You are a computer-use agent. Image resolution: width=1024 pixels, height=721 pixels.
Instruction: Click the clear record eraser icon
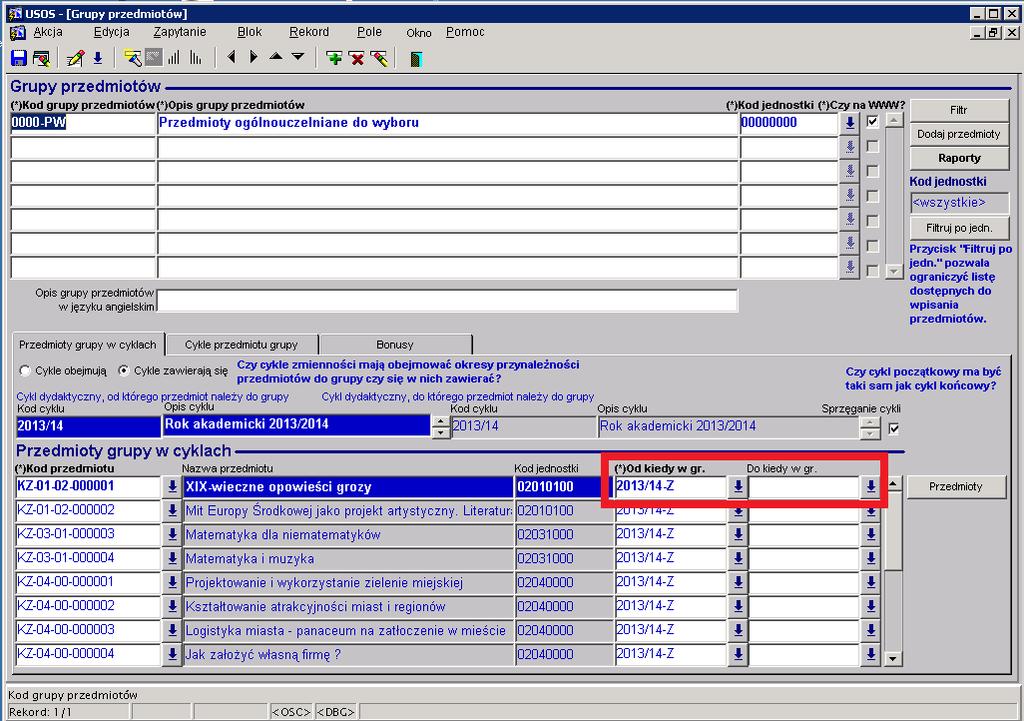pos(379,59)
